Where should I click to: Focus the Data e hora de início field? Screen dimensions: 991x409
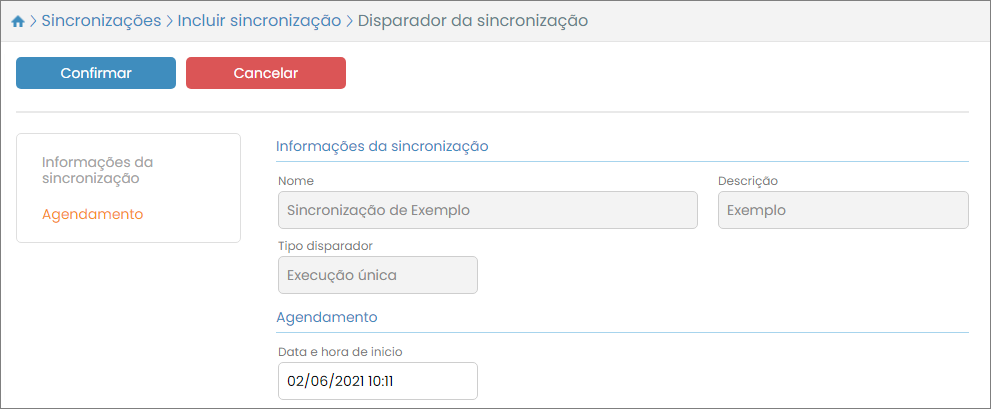[x=377, y=381]
